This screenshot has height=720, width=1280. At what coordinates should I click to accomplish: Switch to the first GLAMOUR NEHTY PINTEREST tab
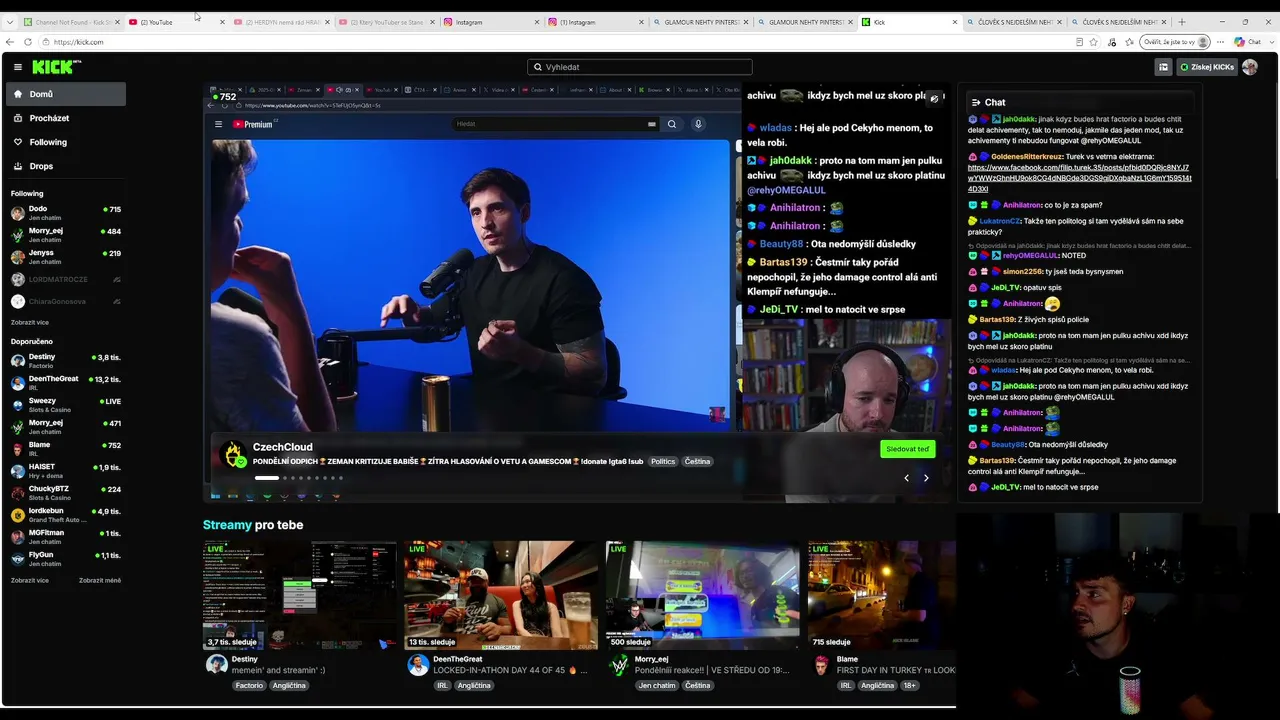coord(701,22)
